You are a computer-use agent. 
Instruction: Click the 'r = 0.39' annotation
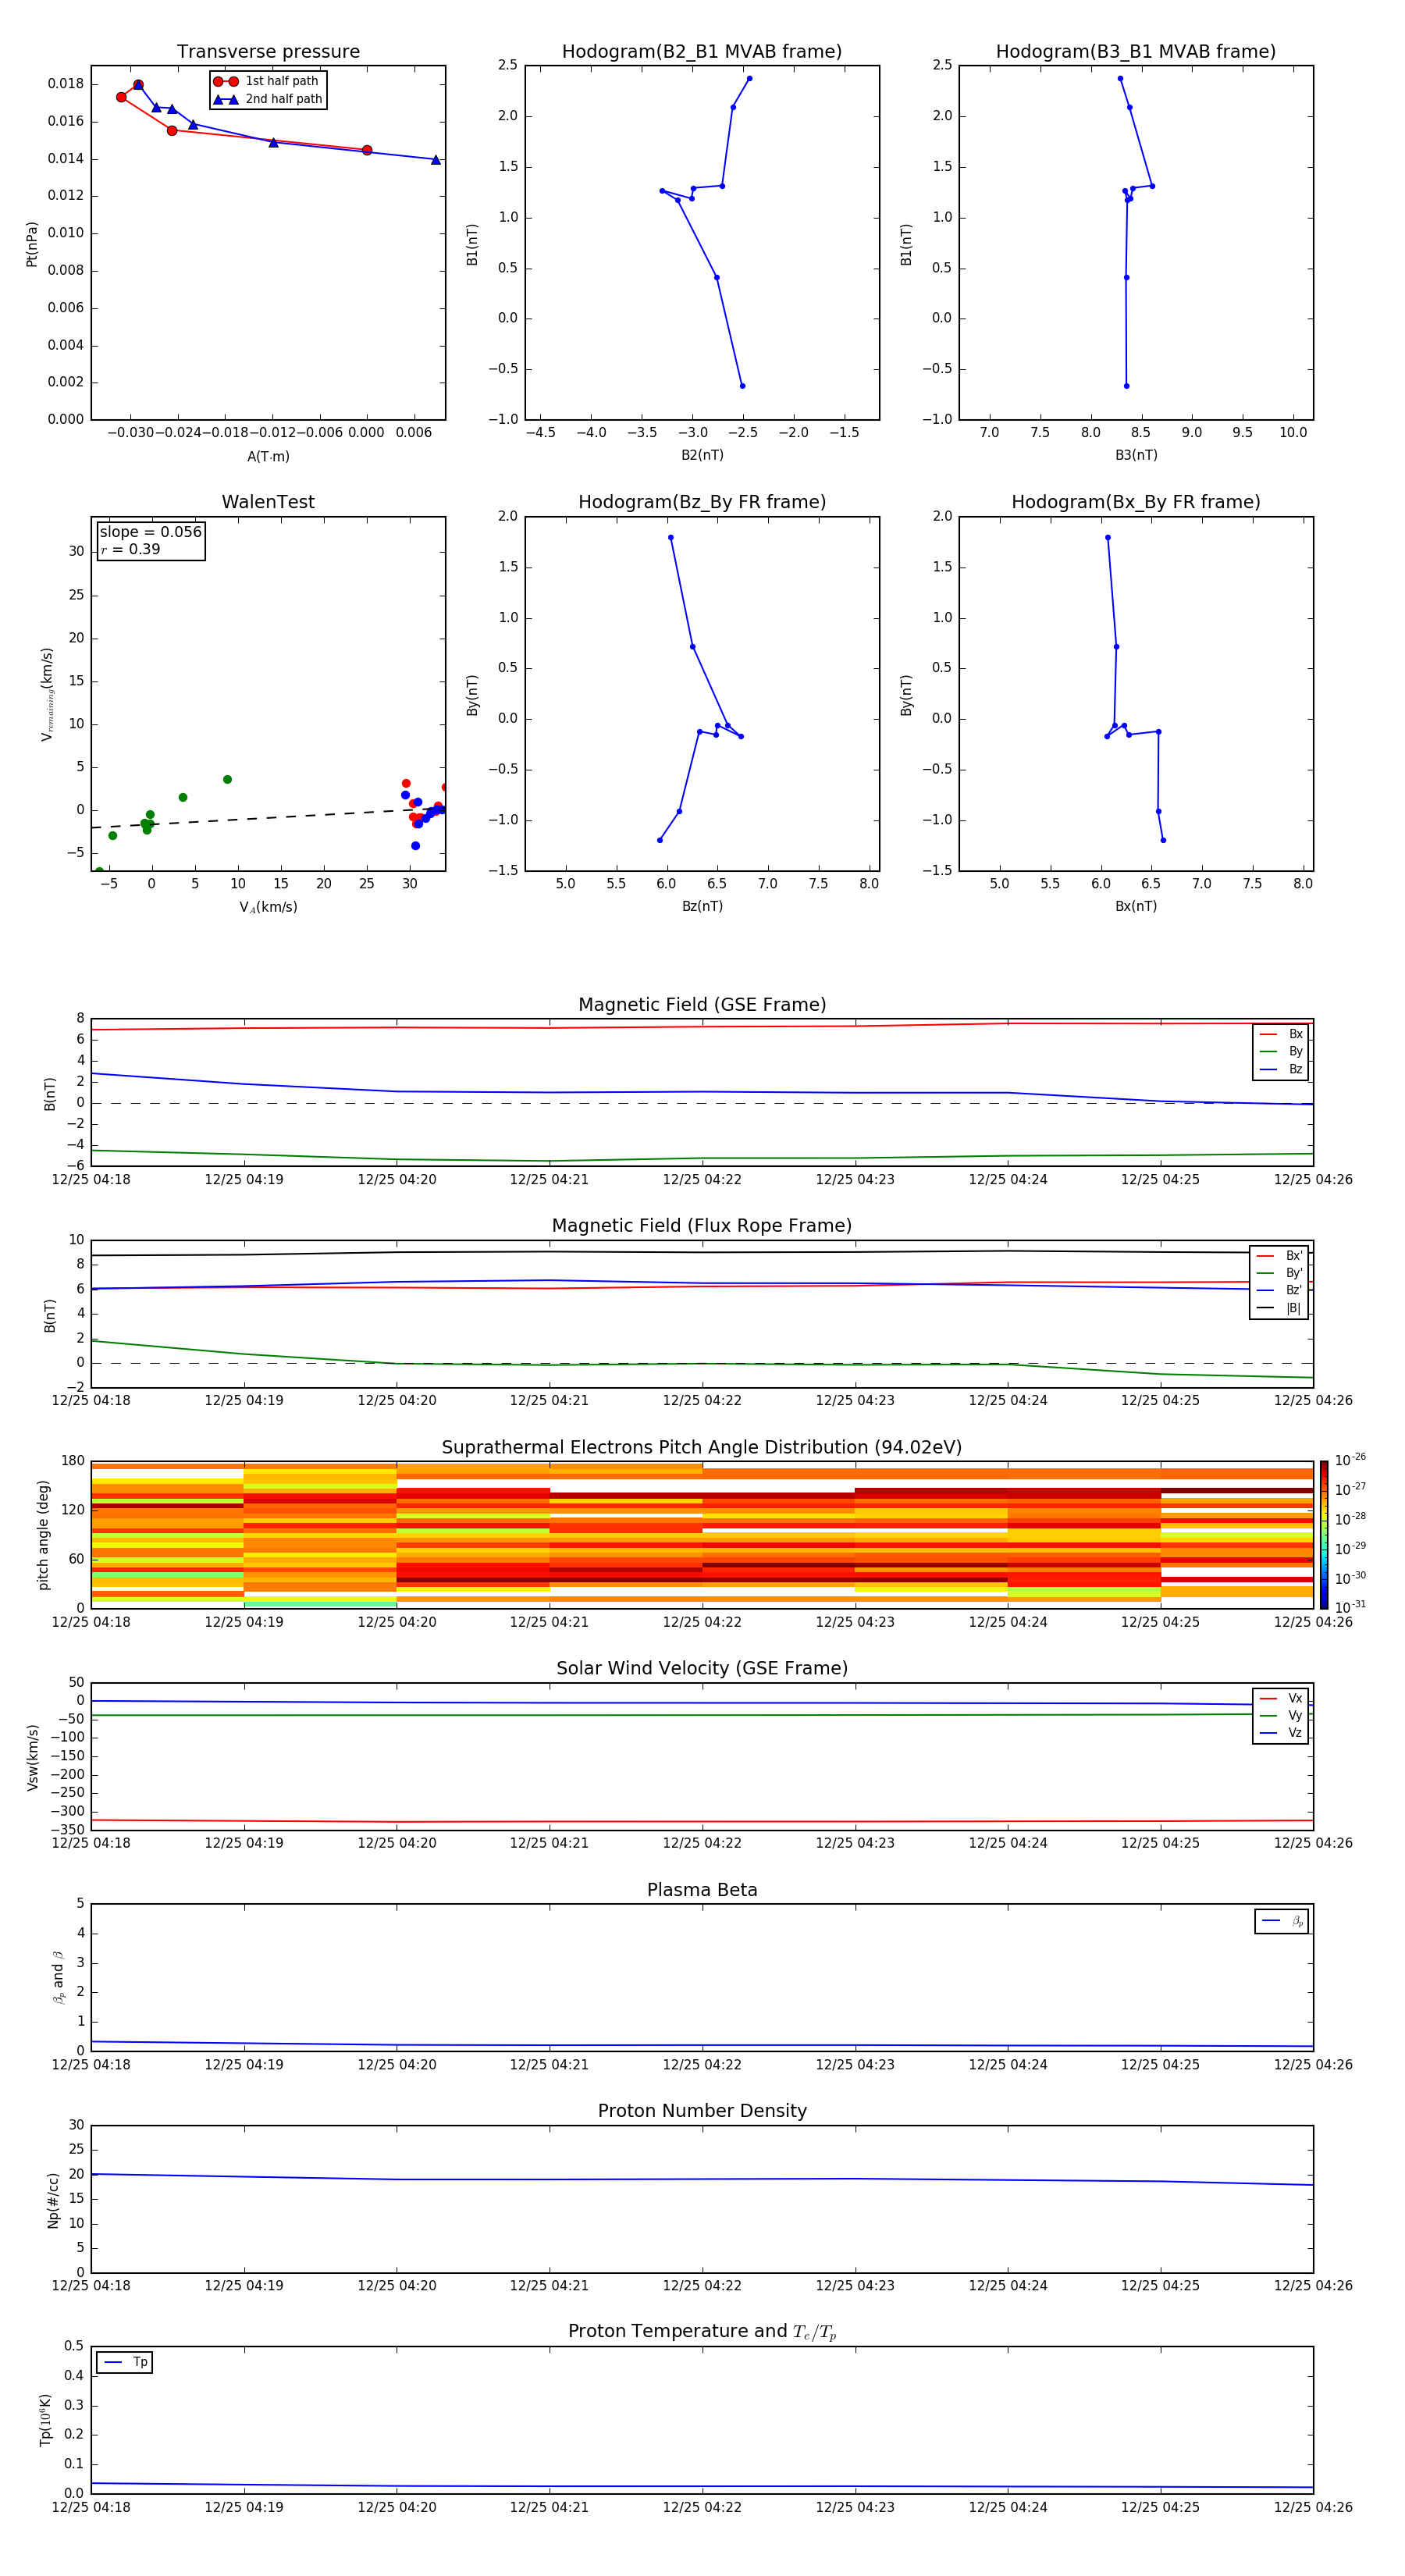click(x=130, y=549)
